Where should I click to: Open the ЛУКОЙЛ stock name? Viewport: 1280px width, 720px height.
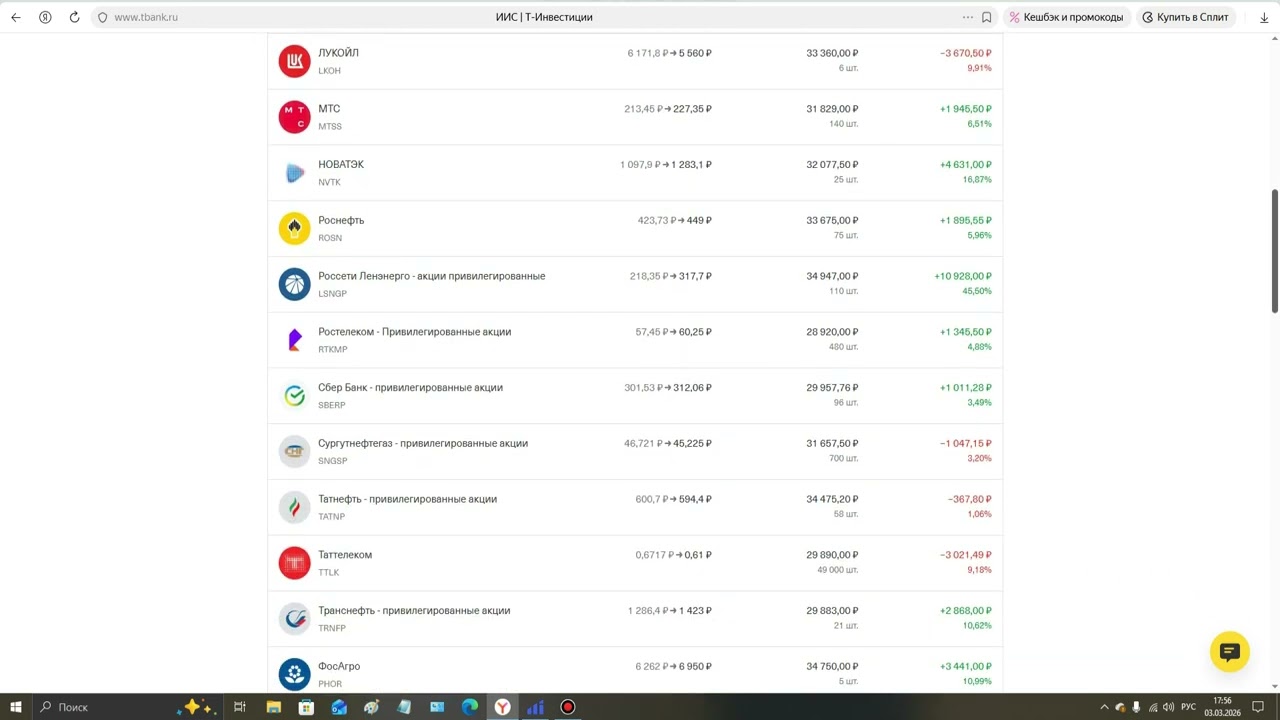pos(338,53)
